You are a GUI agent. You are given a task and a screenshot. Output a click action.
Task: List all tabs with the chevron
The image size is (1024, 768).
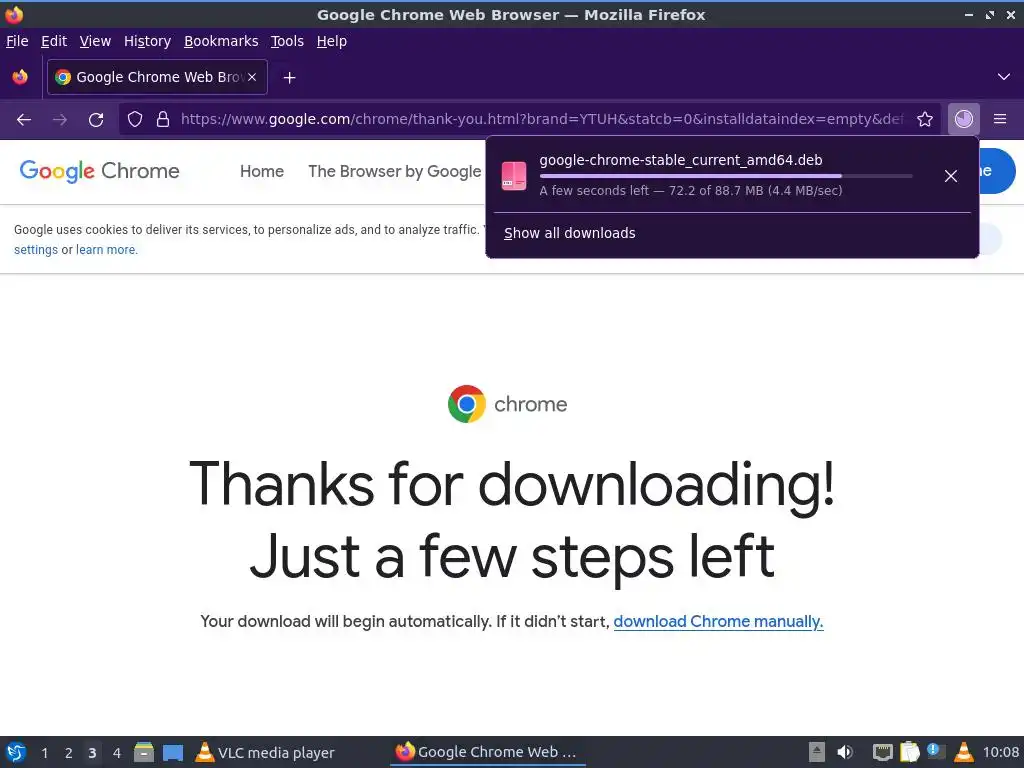point(1004,77)
